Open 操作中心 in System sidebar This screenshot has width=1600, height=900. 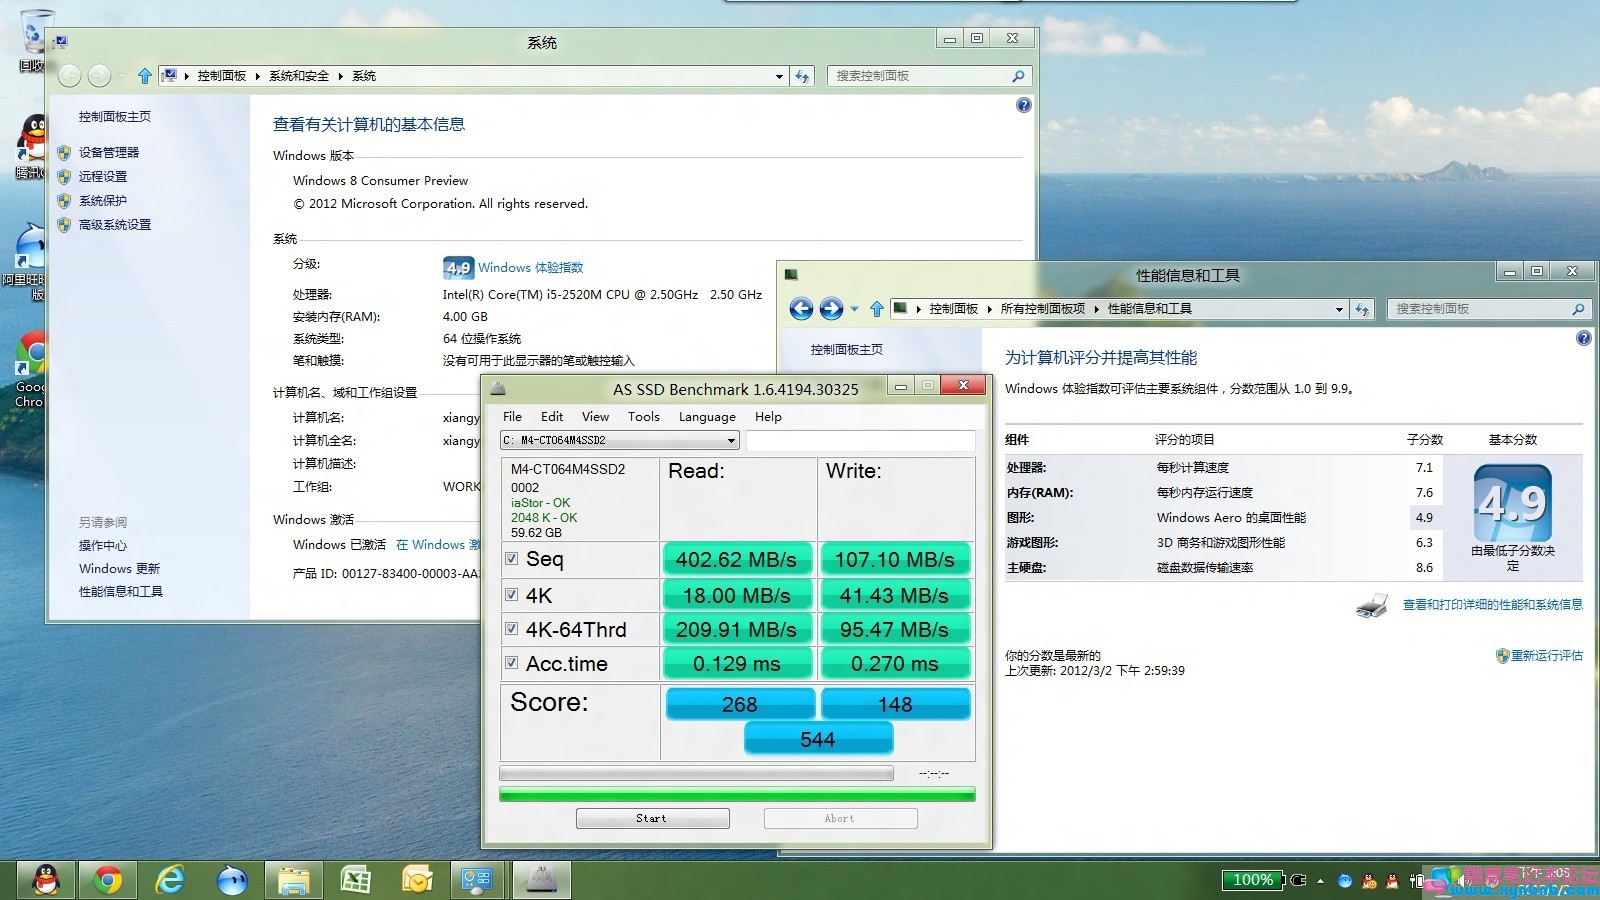tap(103, 546)
